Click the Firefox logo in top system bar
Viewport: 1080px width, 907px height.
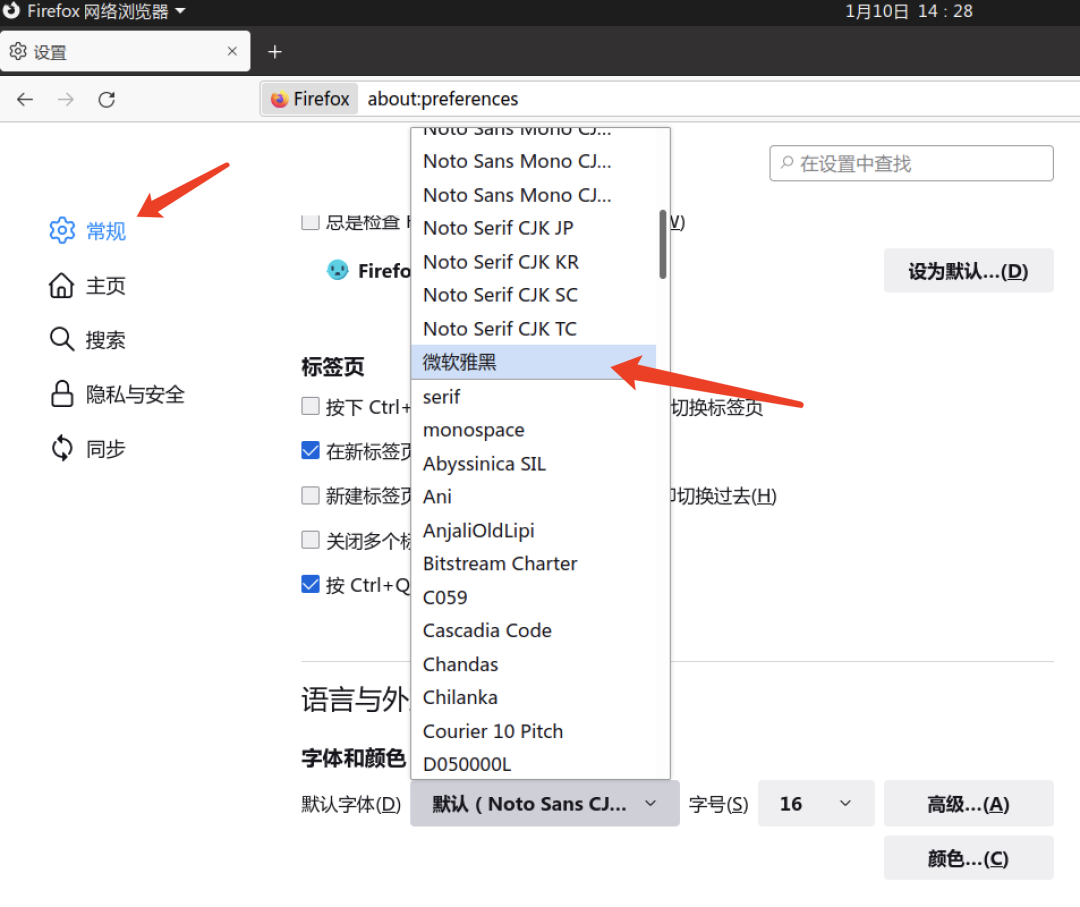[x=12, y=11]
